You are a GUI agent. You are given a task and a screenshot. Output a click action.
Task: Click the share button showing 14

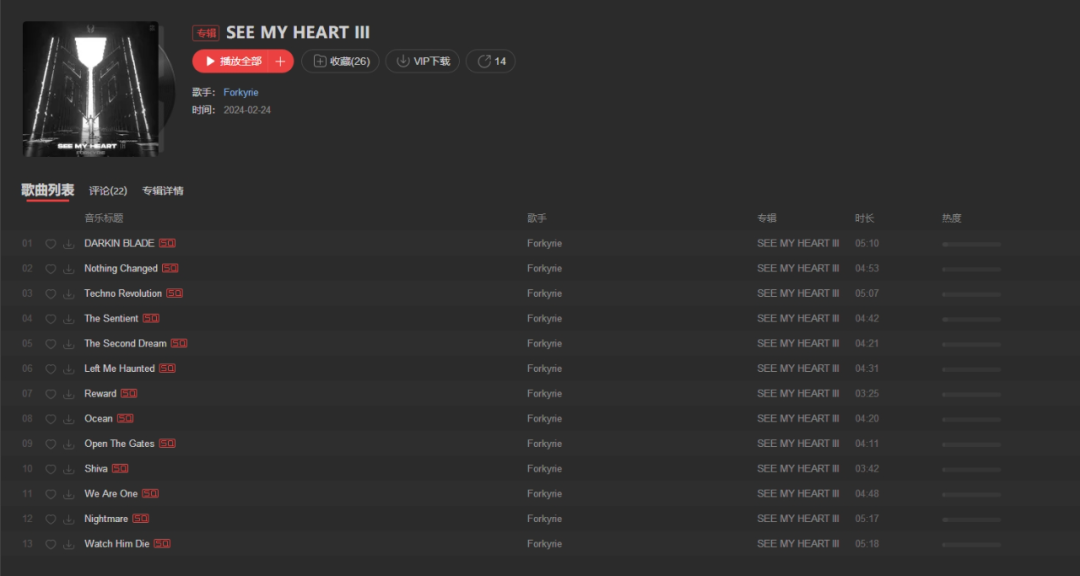click(490, 61)
